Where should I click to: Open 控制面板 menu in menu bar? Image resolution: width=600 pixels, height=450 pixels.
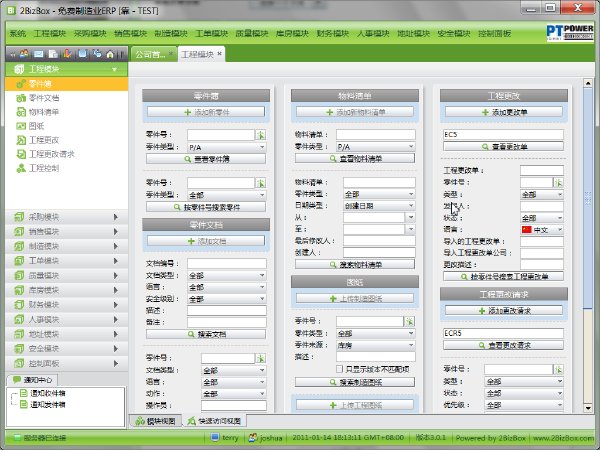point(495,33)
